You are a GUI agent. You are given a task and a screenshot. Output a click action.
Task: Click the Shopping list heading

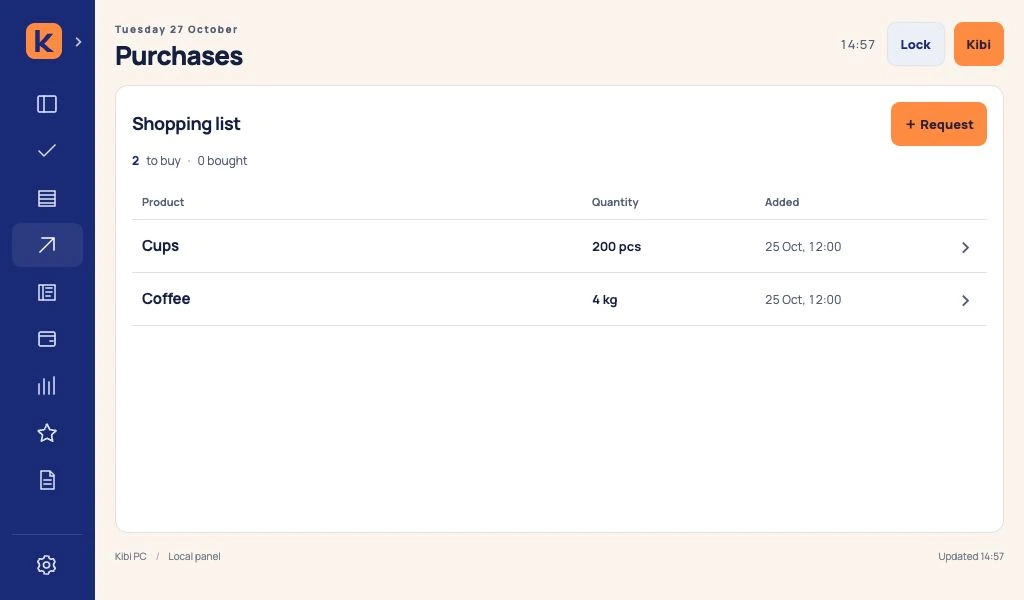point(186,124)
